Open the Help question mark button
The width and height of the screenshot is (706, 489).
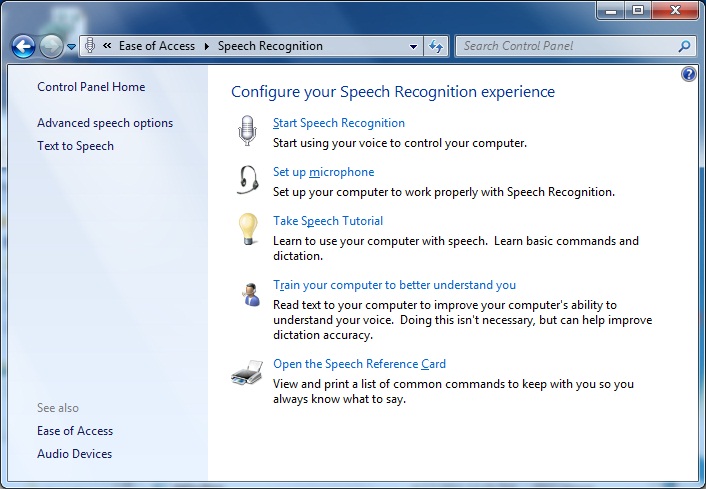[x=688, y=74]
